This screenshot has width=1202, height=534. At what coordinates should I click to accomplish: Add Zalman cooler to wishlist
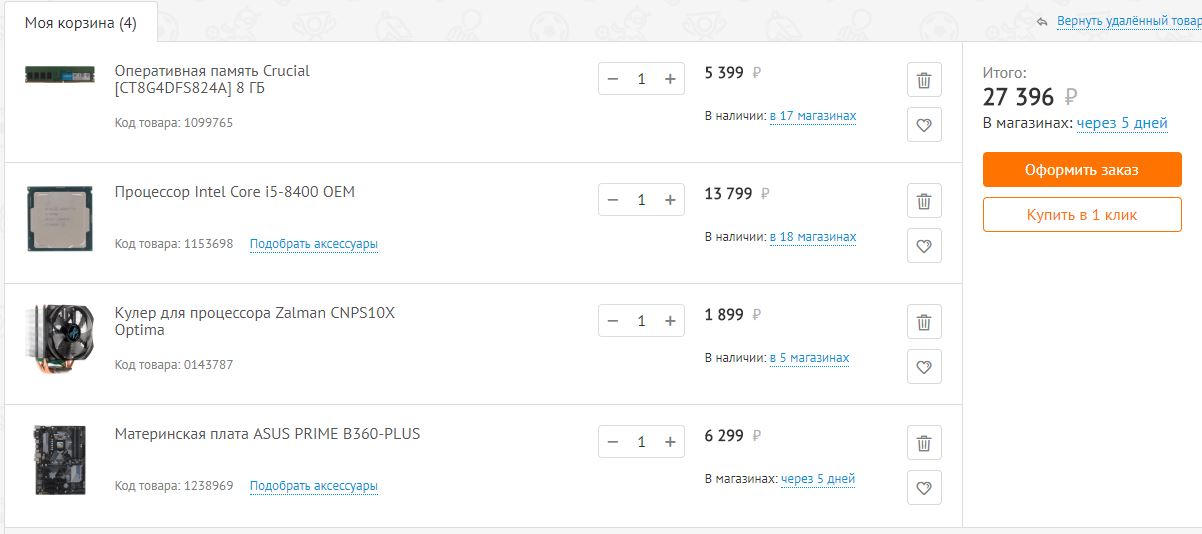[x=924, y=367]
